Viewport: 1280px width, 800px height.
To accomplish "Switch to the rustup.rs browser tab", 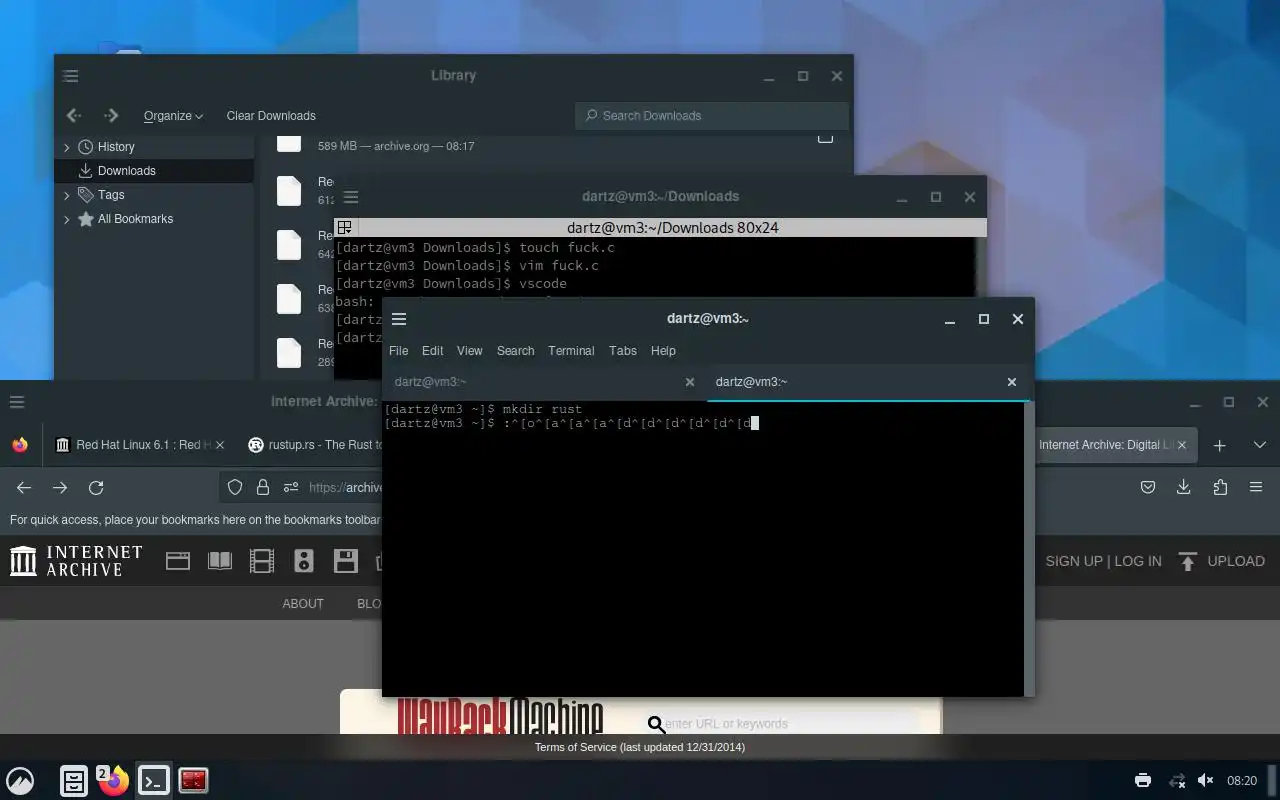I will (x=316, y=445).
